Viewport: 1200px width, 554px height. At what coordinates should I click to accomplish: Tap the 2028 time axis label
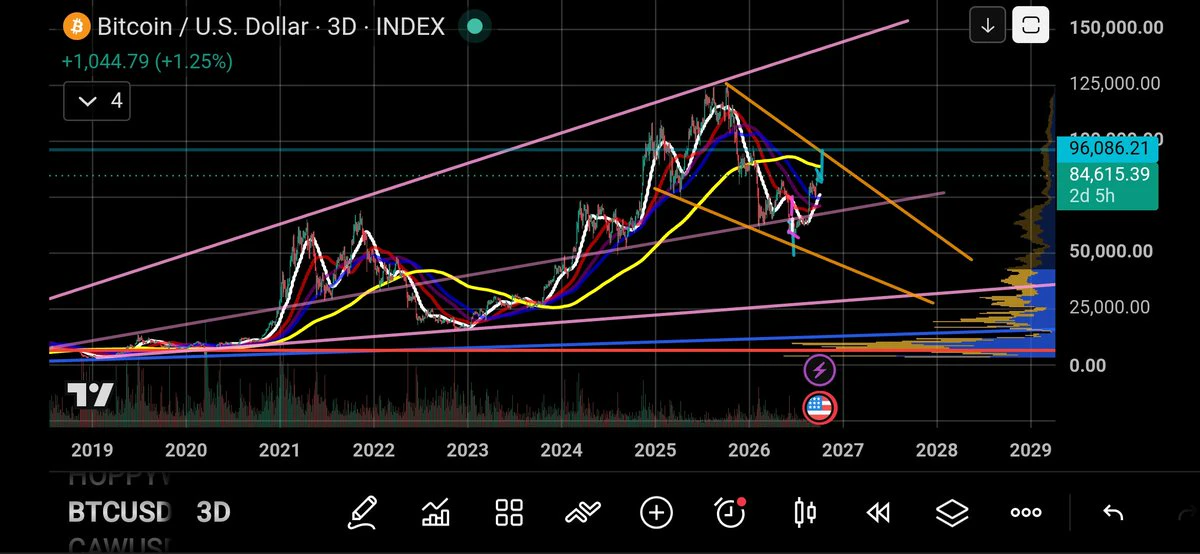point(937,451)
